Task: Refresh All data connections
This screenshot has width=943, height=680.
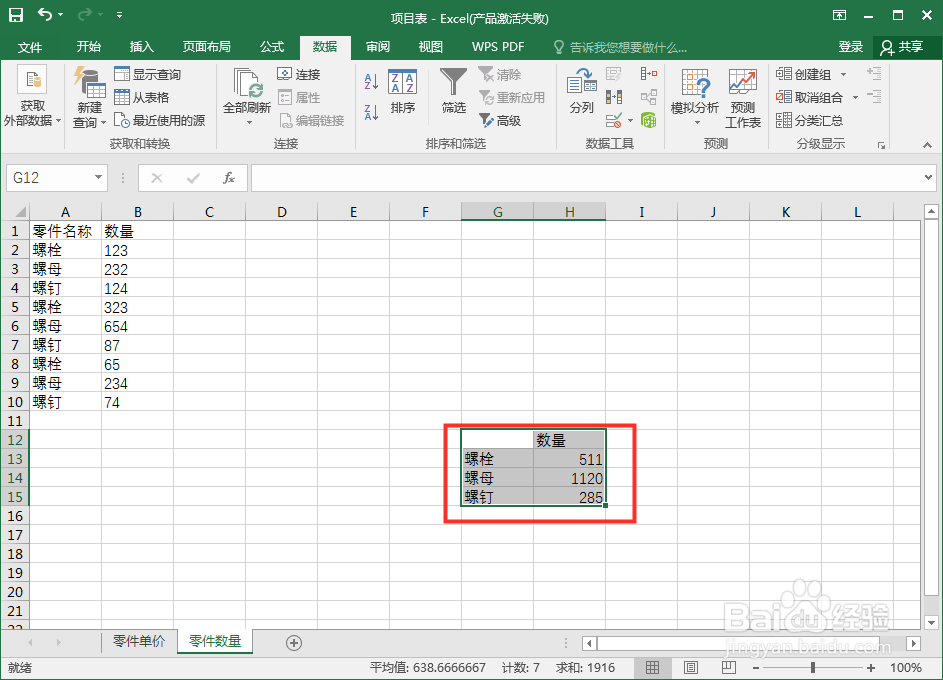Action: 247,97
